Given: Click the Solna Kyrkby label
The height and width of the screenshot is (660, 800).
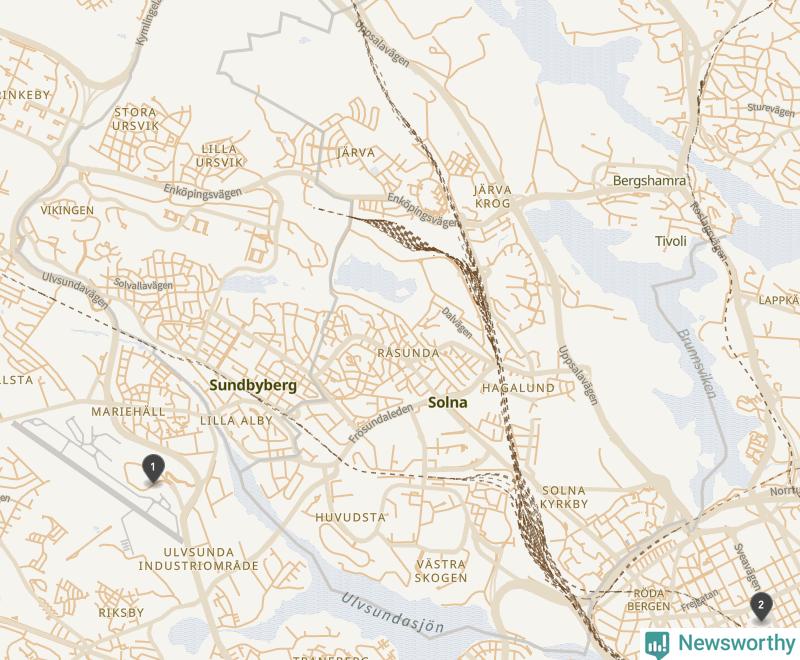Looking at the screenshot, I should pyautogui.click(x=564, y=497).
